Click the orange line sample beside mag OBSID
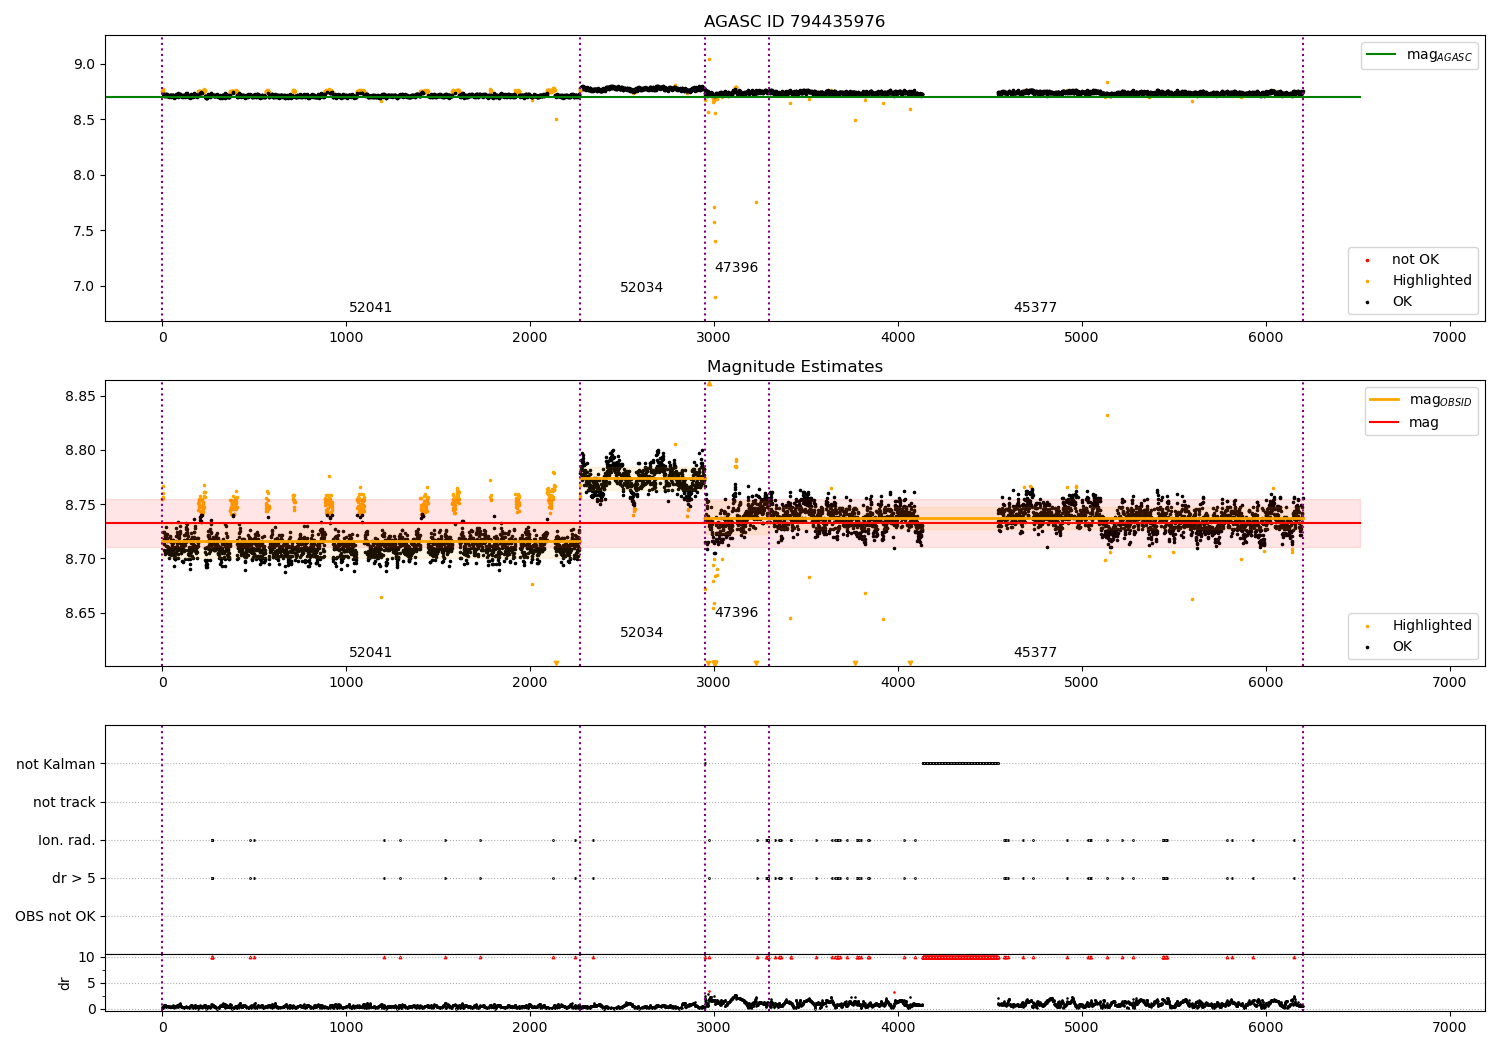Image resolution: width=1500 pixels, height=1050 pixels. click(x=1385, y=400)
